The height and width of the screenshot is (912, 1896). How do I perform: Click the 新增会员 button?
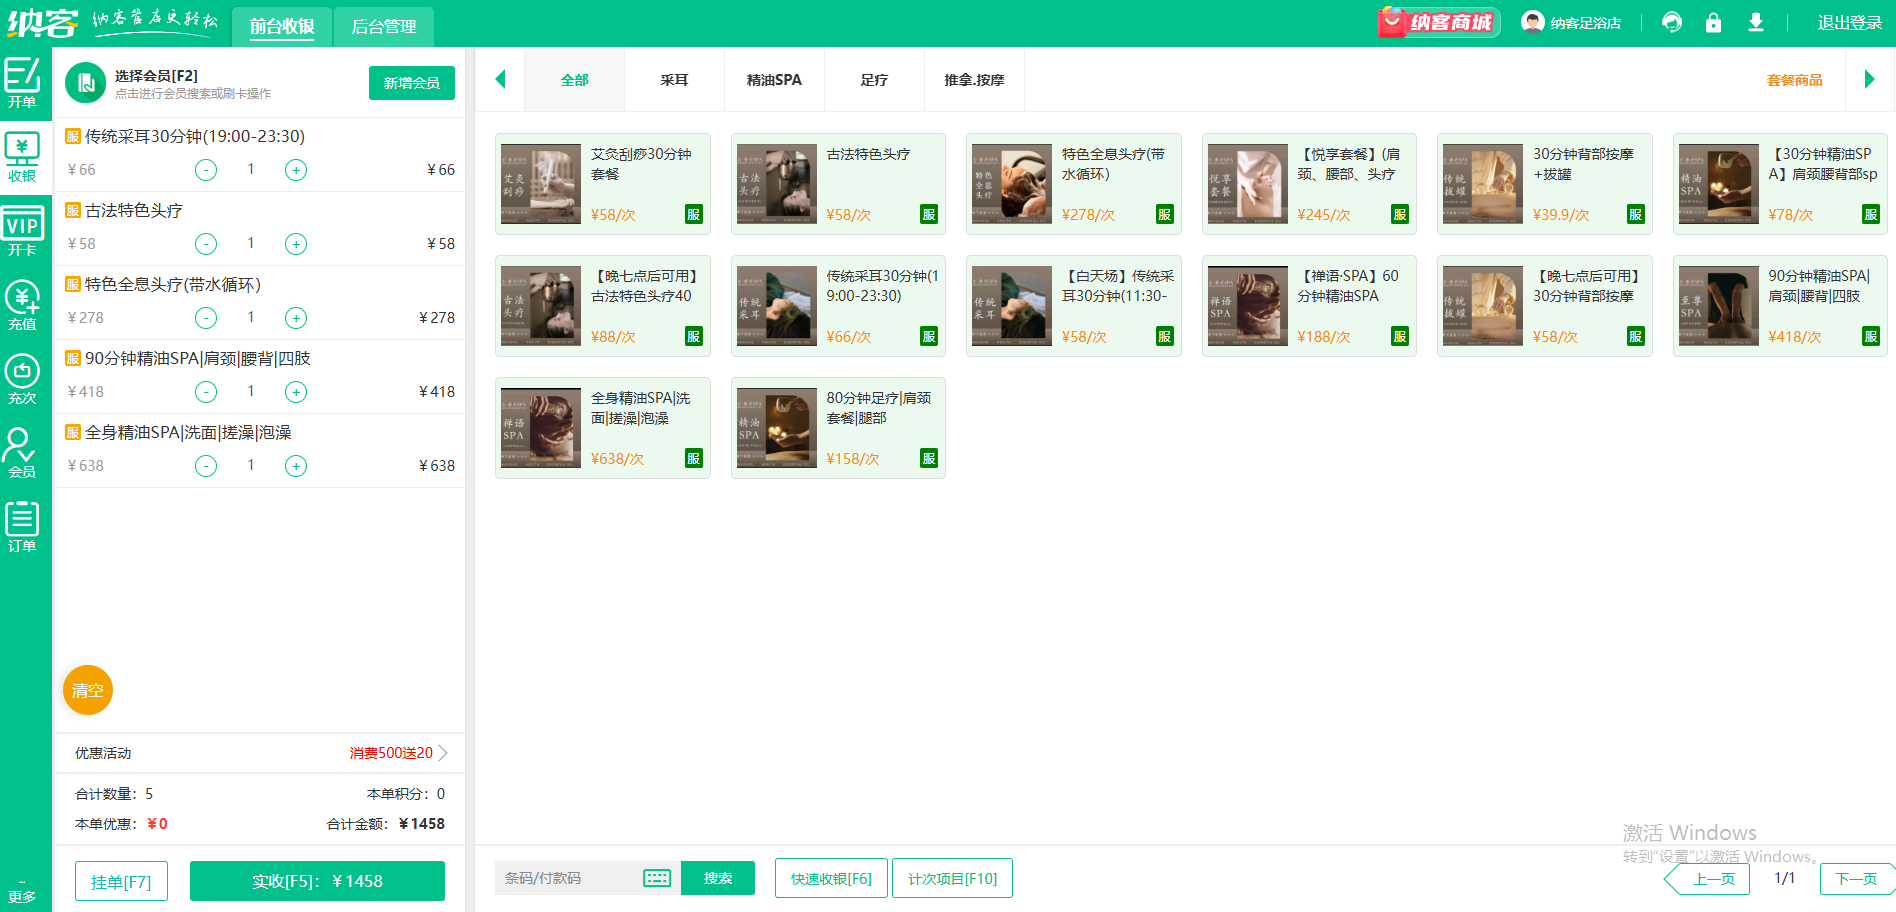[x=412, y=83]
